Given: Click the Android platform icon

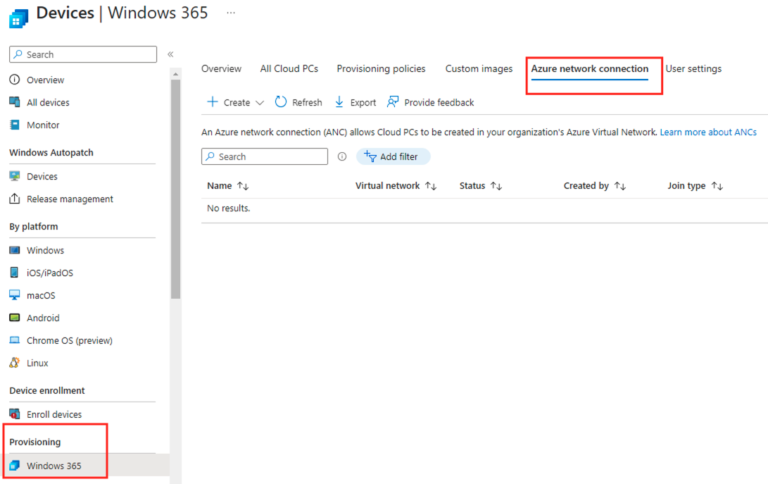Looking at the screenshot, I should click(15, 317).
